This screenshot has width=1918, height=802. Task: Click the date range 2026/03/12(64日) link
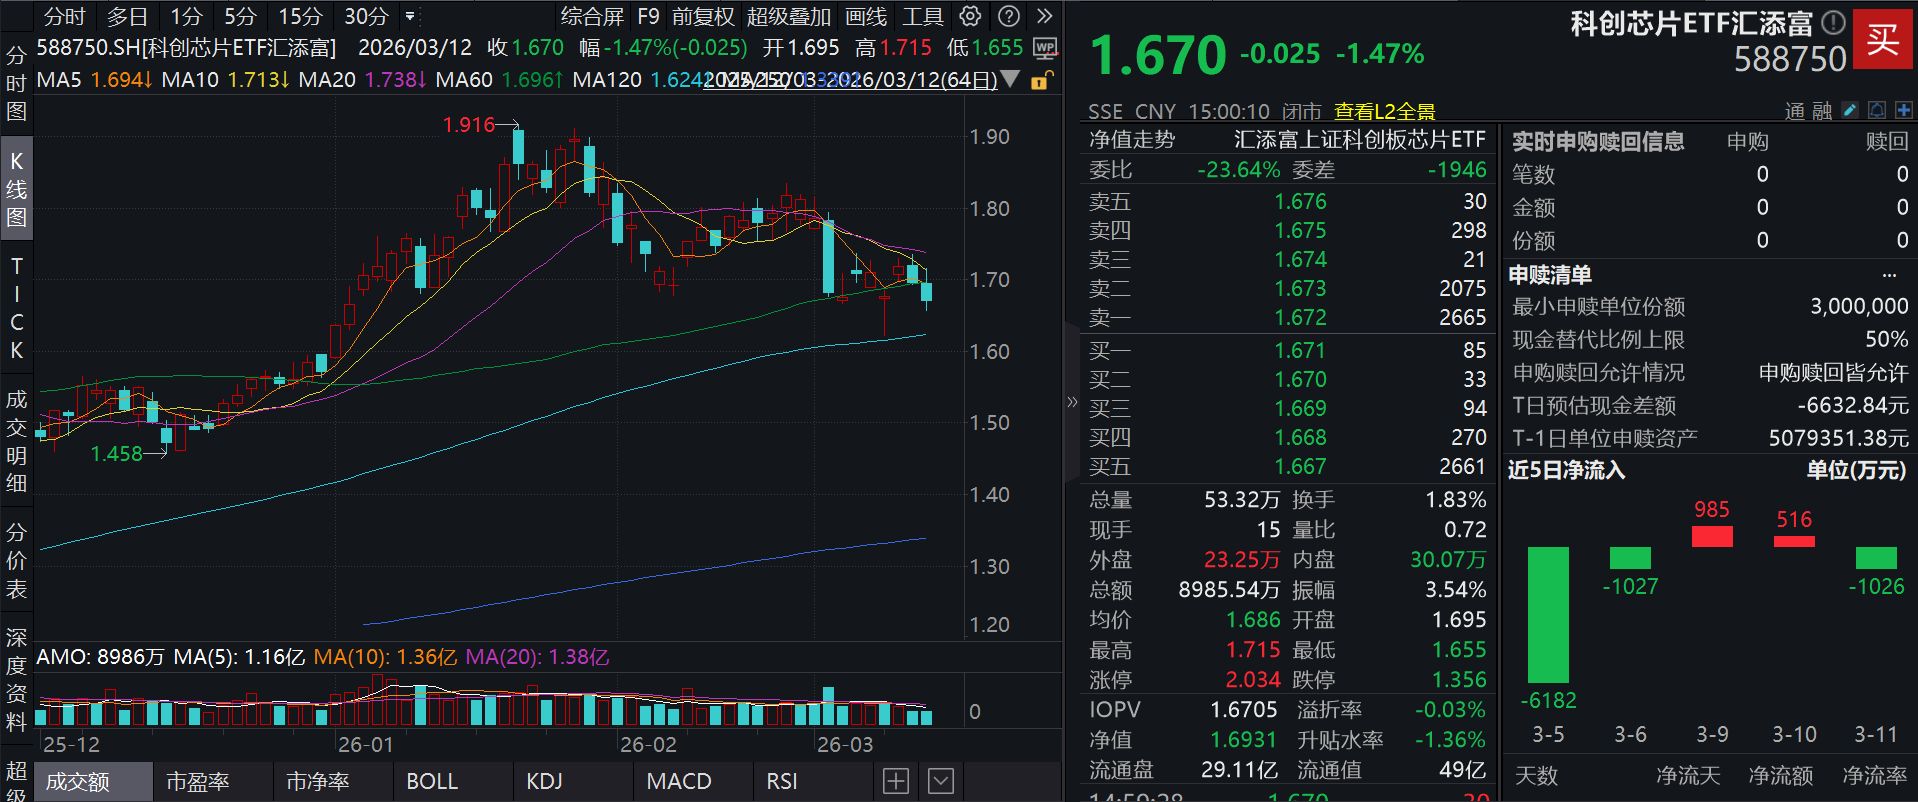click(850, 79)
